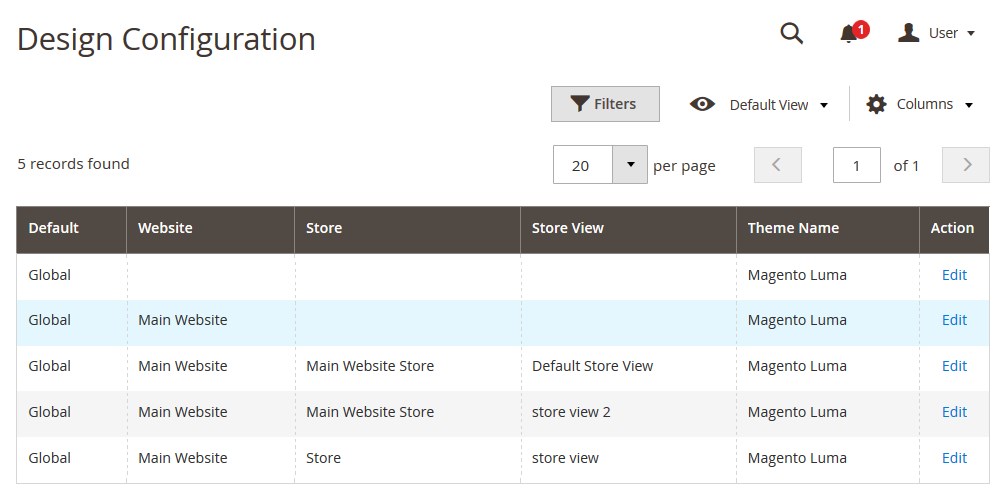Edit the Default Store View row

954,366
